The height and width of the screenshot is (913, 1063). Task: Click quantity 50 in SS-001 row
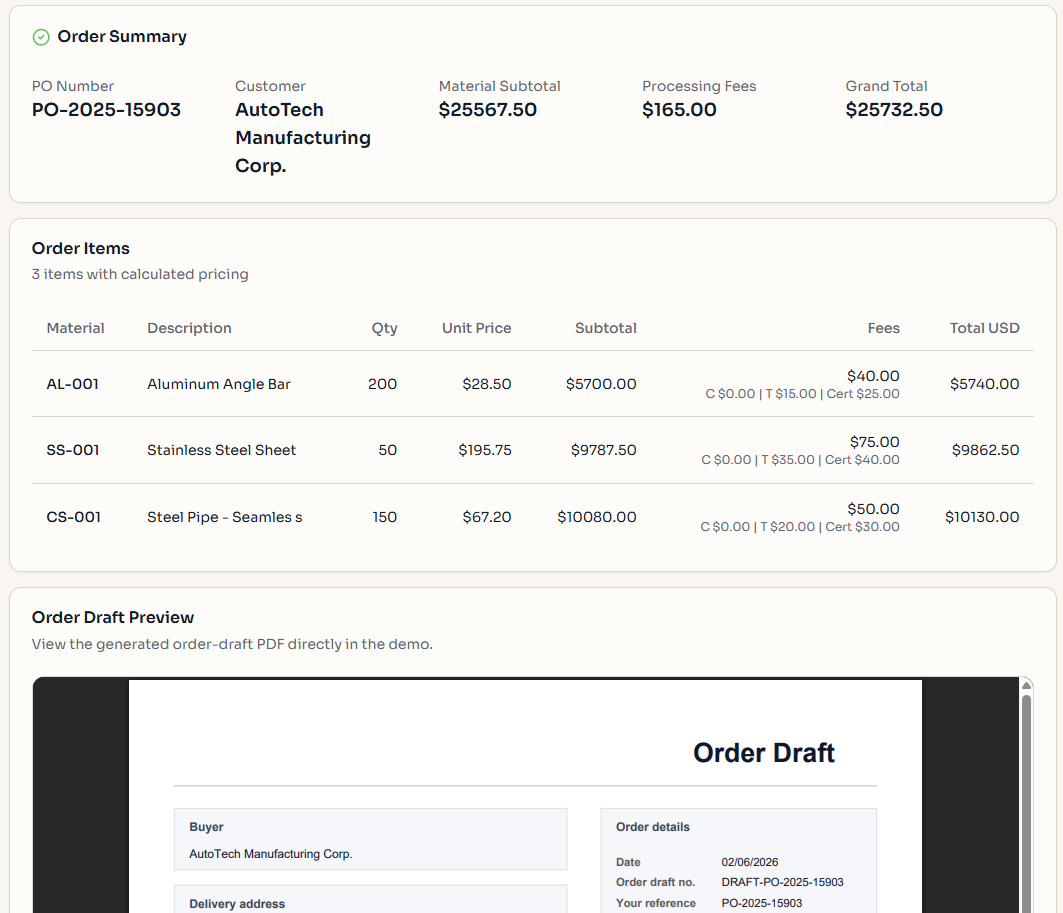click(x=388, y=450)
